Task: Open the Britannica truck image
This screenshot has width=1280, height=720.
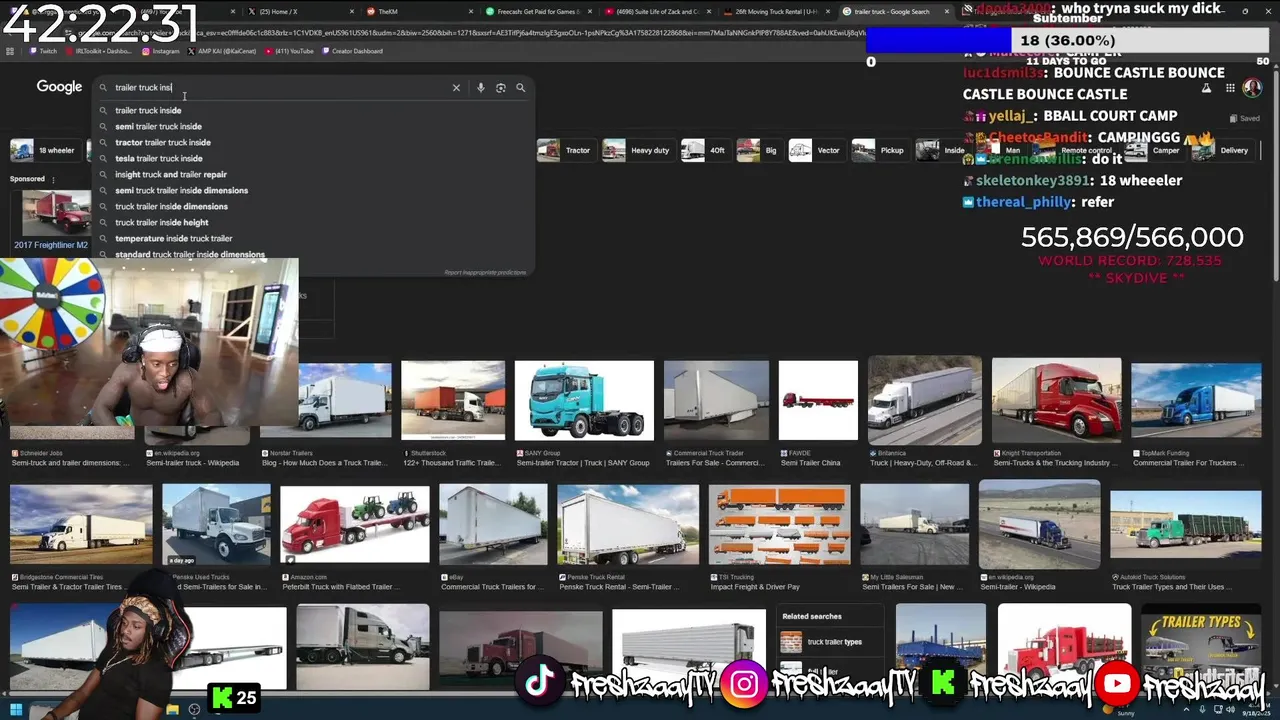Action: point(925,400)
